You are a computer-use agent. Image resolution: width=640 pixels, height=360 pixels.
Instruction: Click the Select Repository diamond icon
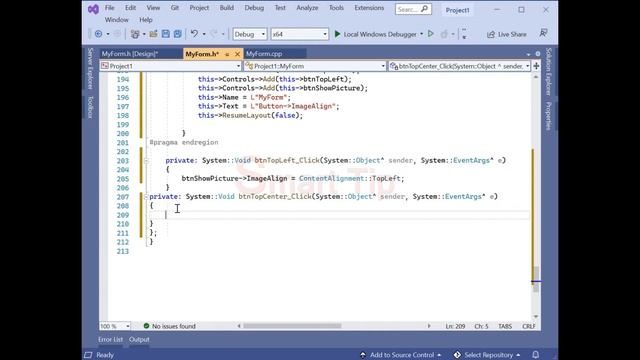tap(457, 355)
